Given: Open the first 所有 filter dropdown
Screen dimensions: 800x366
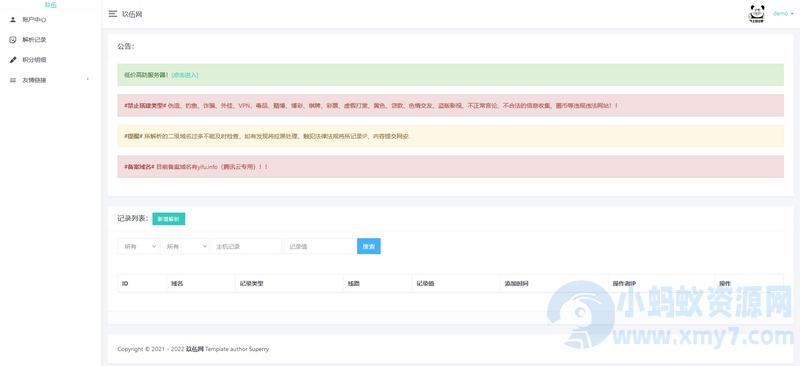Looking at the screenshot, I should click(138, 246).
